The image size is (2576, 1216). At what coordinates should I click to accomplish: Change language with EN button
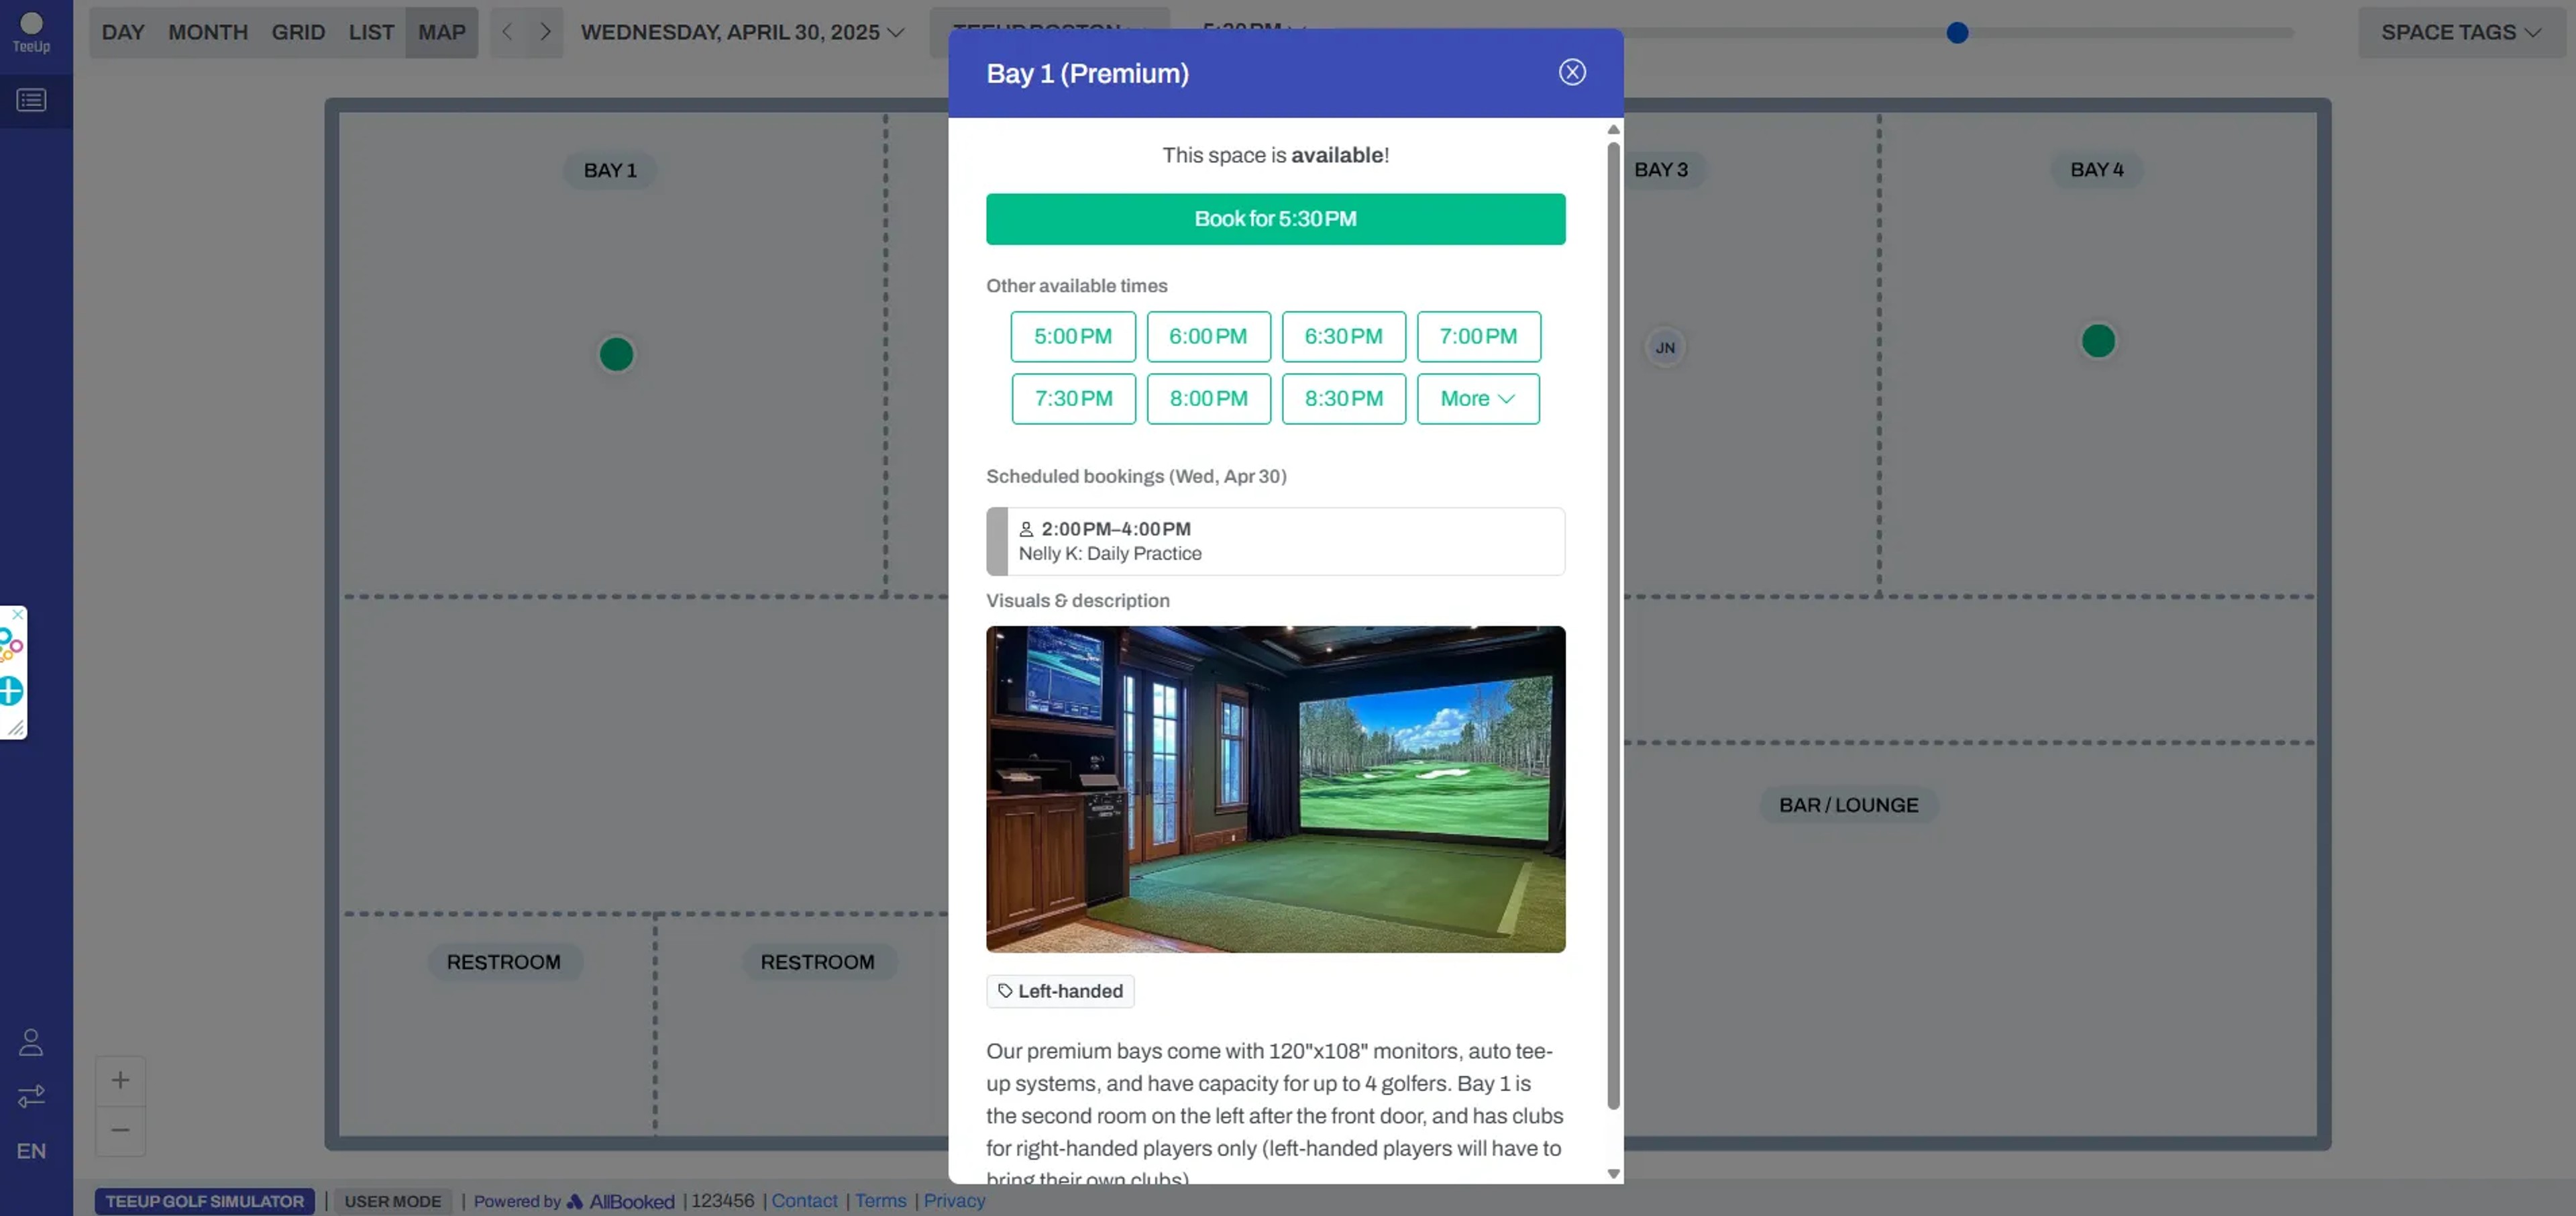(x=31, y=1151)
